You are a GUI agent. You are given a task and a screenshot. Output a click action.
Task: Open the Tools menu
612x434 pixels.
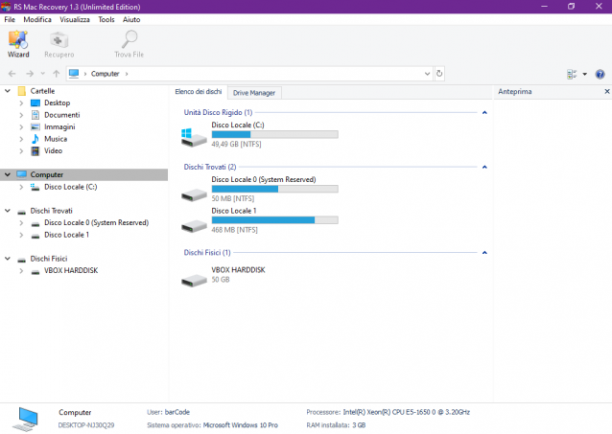(x=106, y=20)
